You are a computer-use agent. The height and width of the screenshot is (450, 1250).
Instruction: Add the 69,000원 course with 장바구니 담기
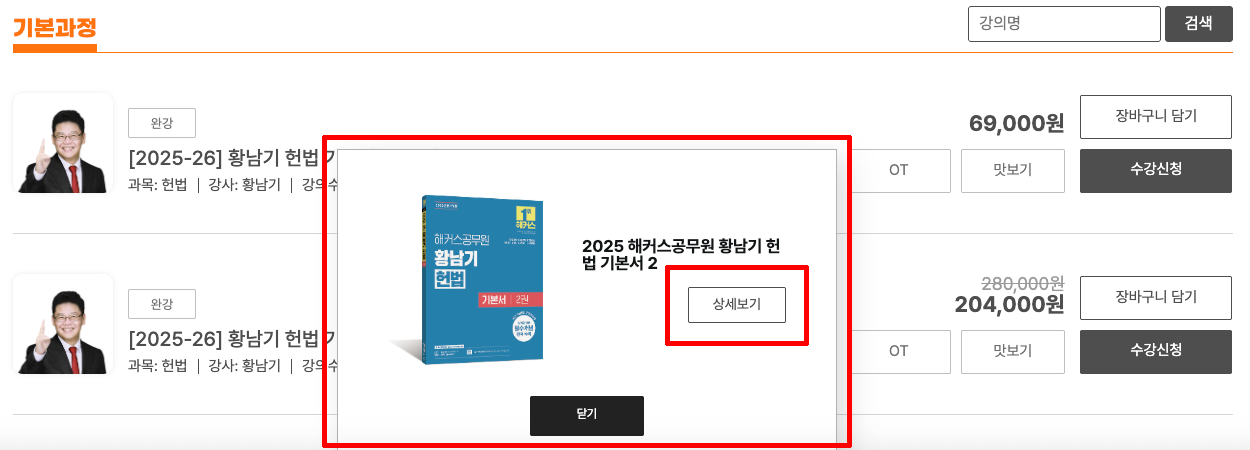(x=1156, y=116)
